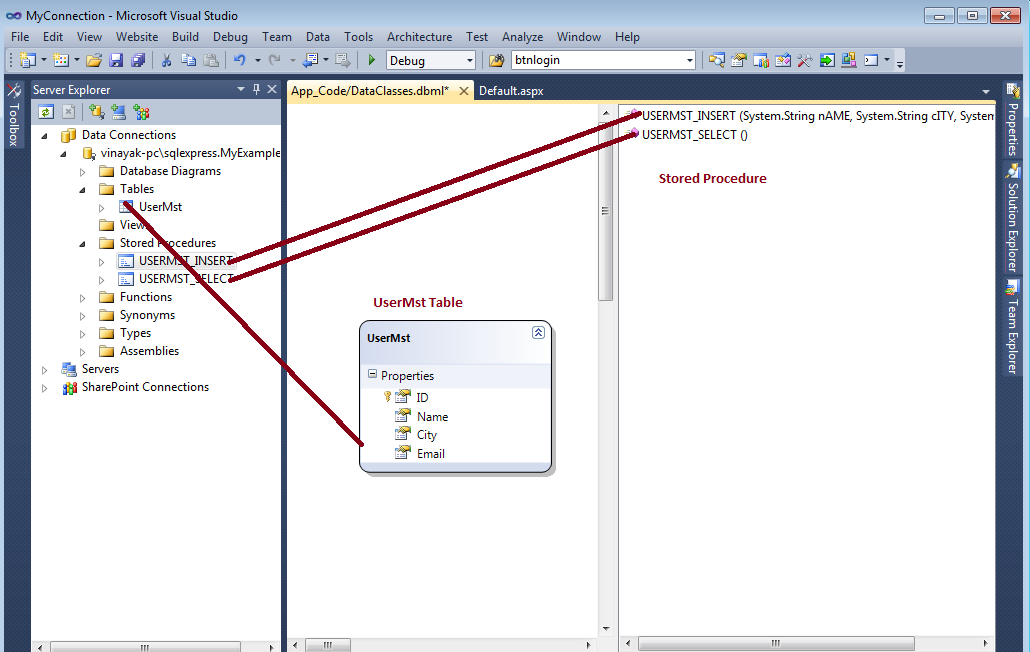The image size is (1030, 652).
Task: Open the Architecture menu
Action: tap(419, 37)
